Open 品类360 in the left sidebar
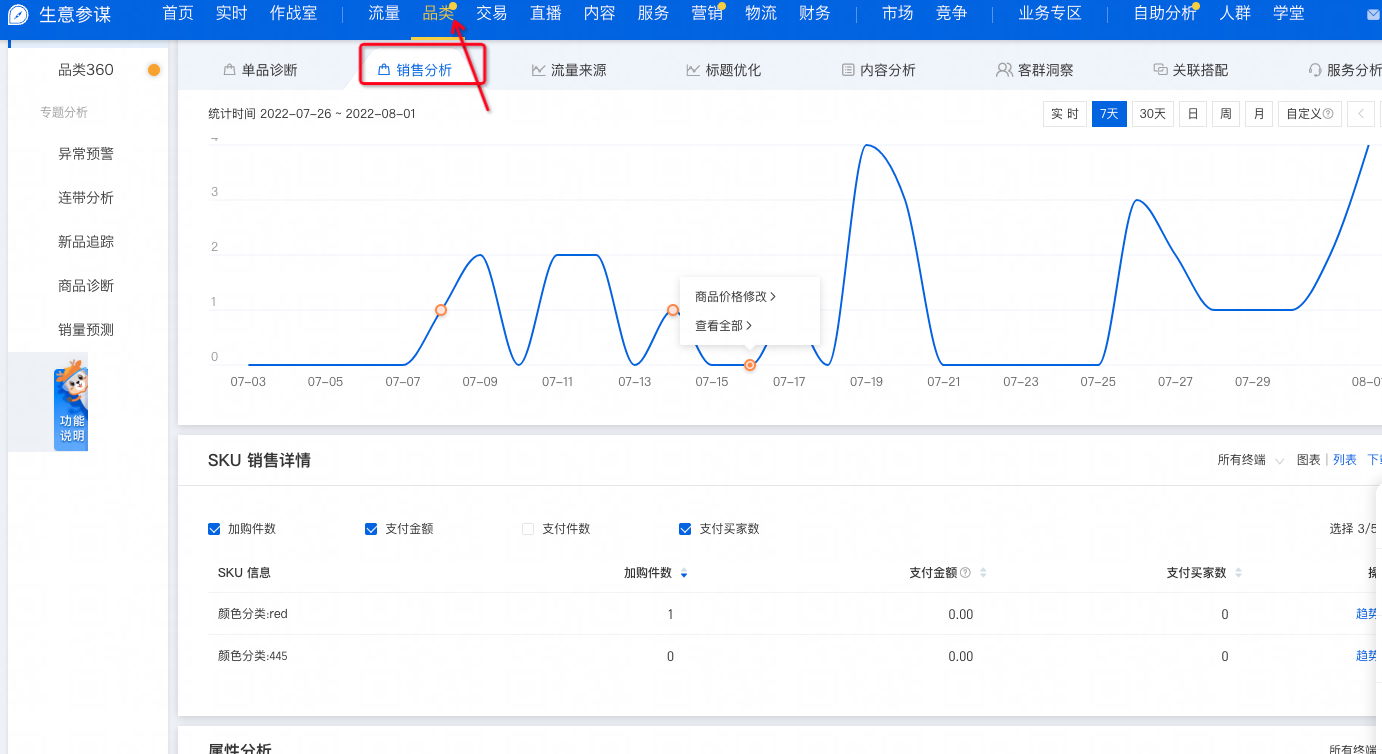The image size is (1382, 754). (86, 70)
